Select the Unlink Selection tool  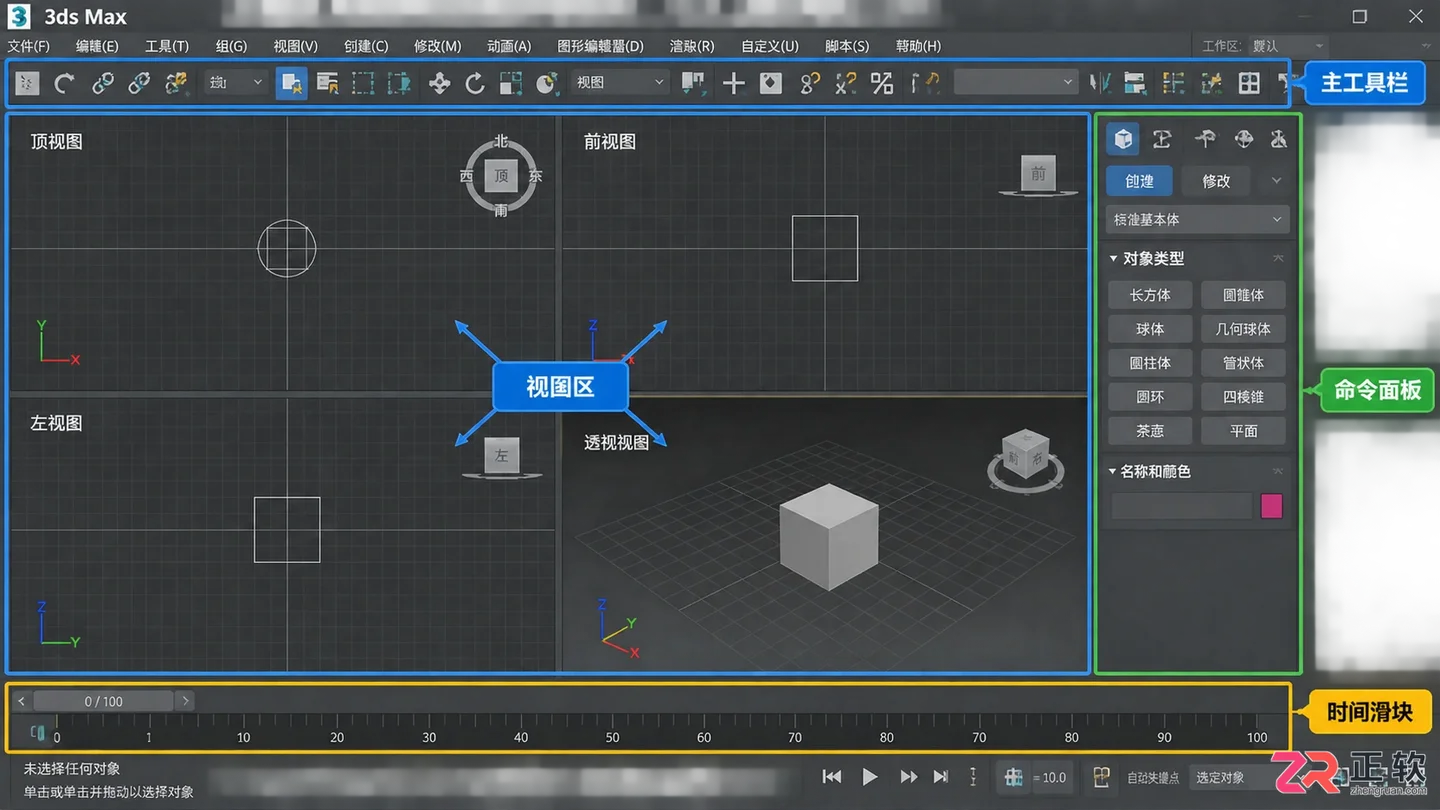tap(139, 83)
